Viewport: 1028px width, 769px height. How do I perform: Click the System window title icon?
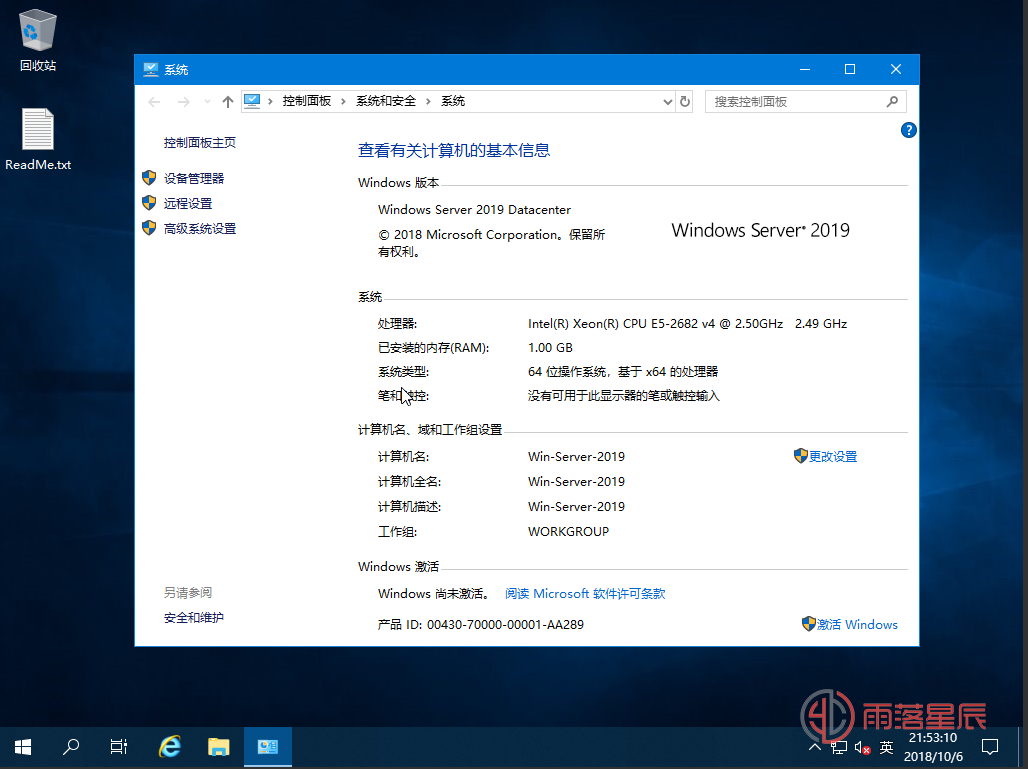(151, 69)
